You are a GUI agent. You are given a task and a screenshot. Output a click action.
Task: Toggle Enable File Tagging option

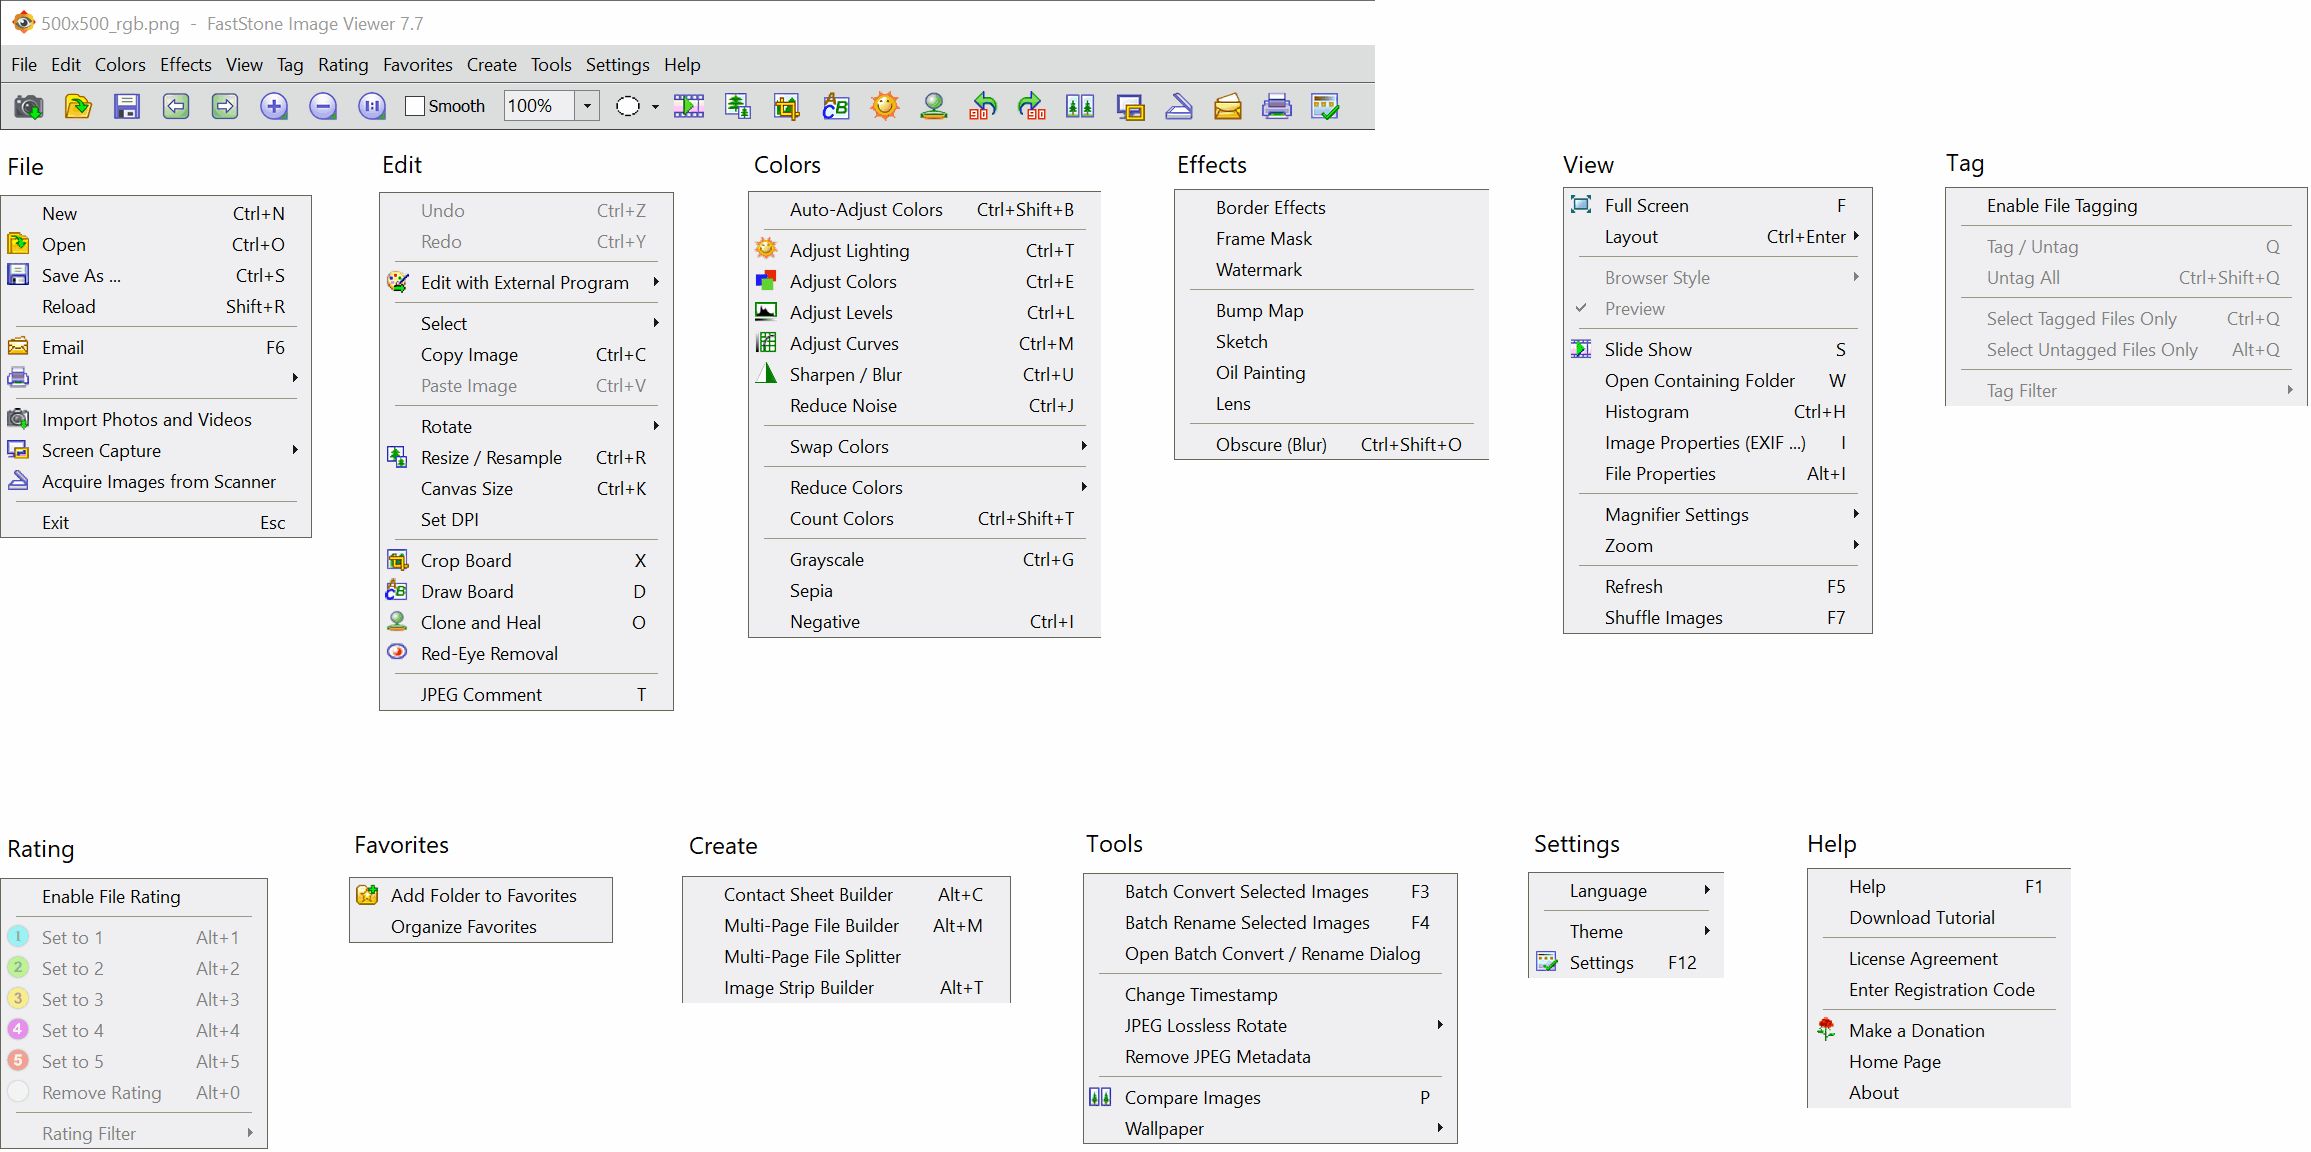[2061, 206]
